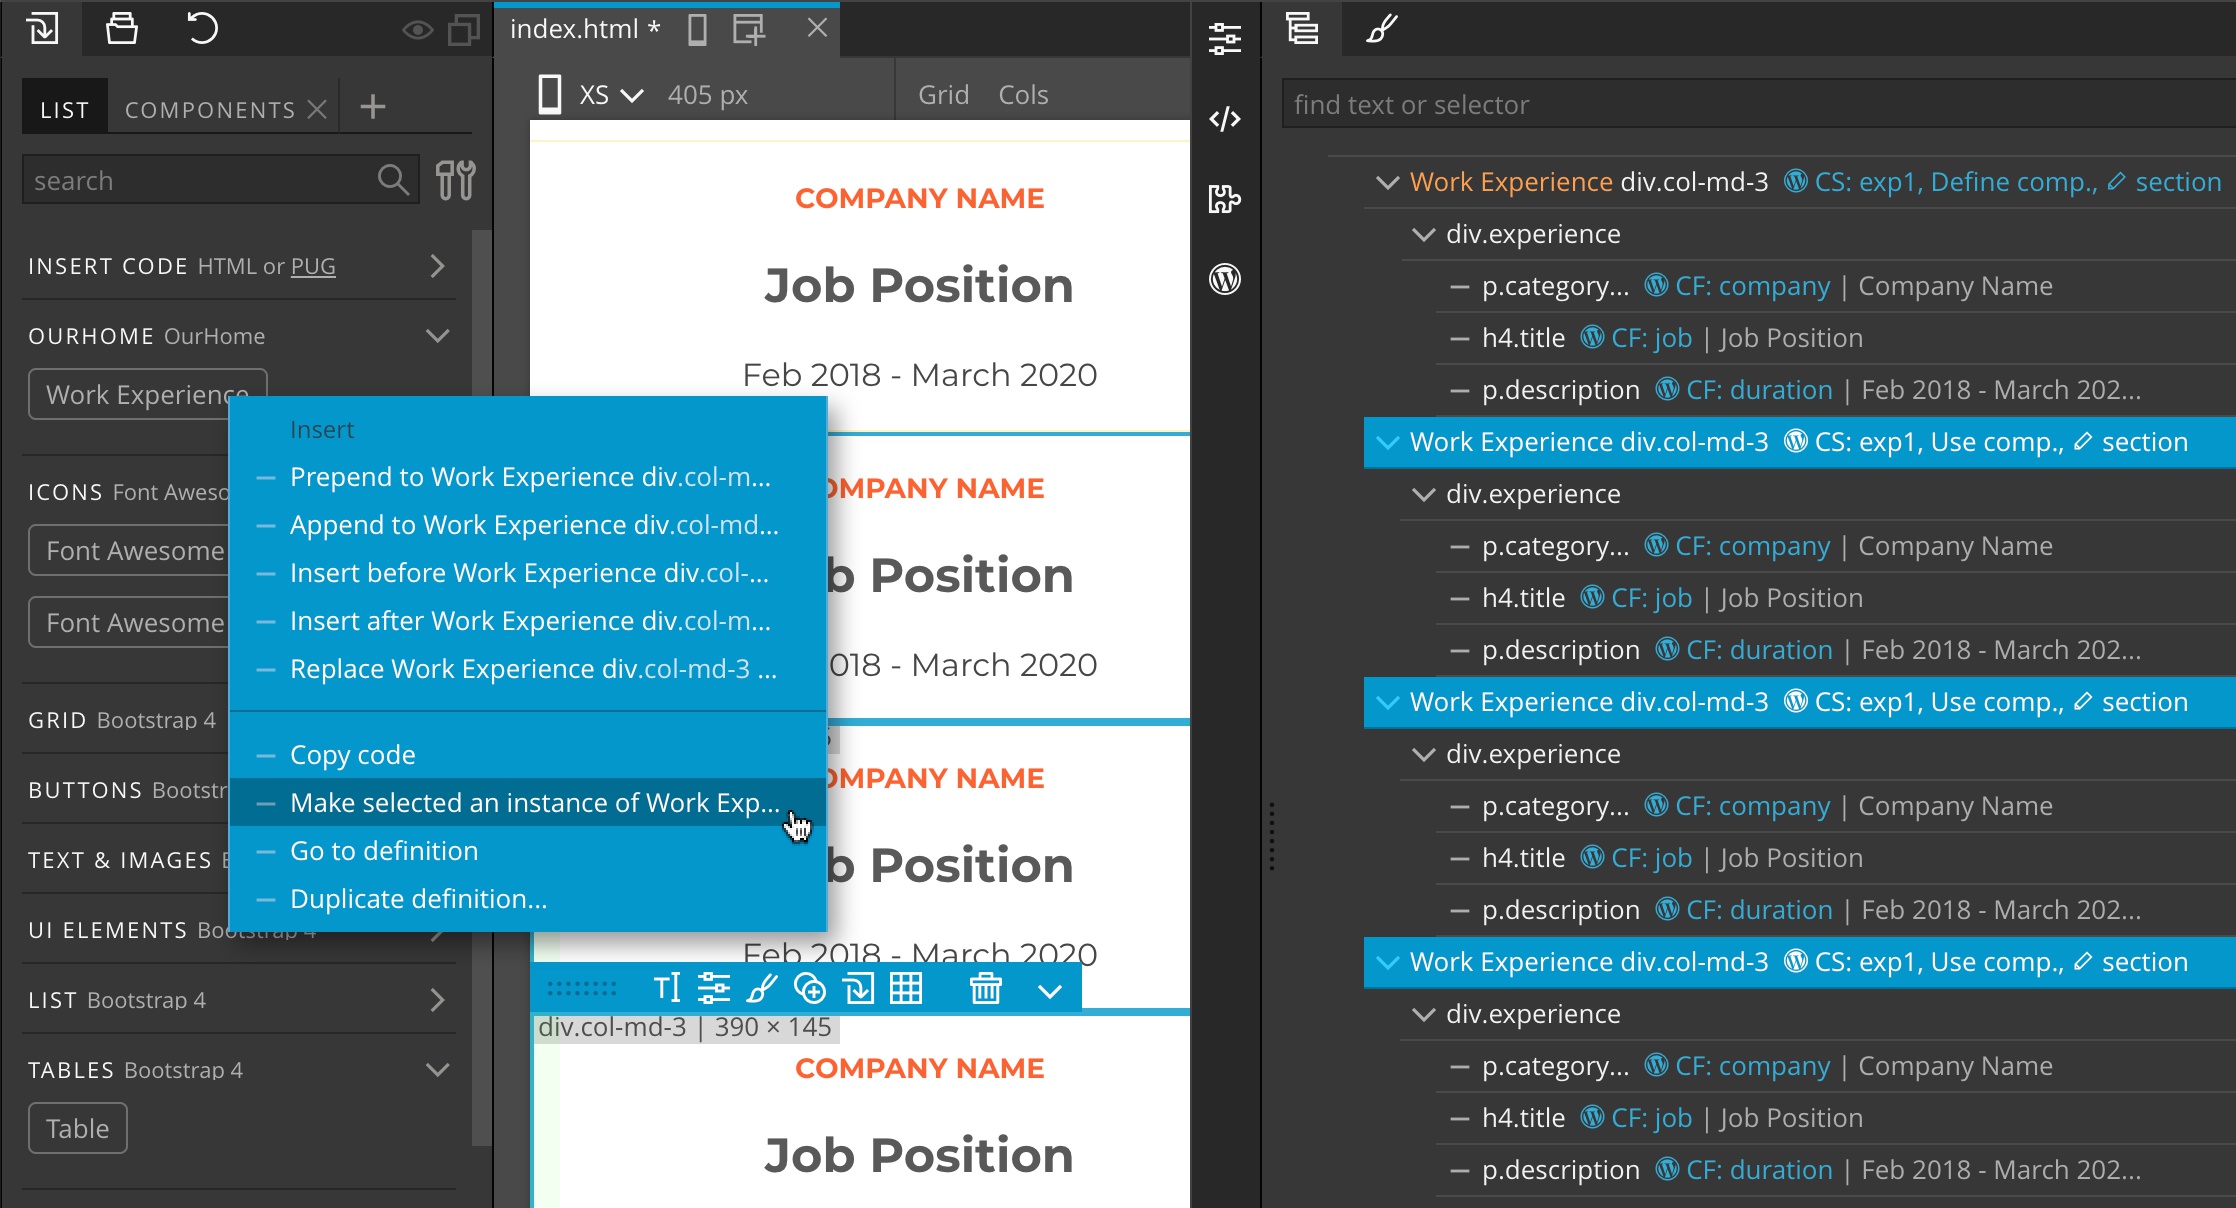
Task: Open the library settings tools icon
Action: [x=456, y=181]
